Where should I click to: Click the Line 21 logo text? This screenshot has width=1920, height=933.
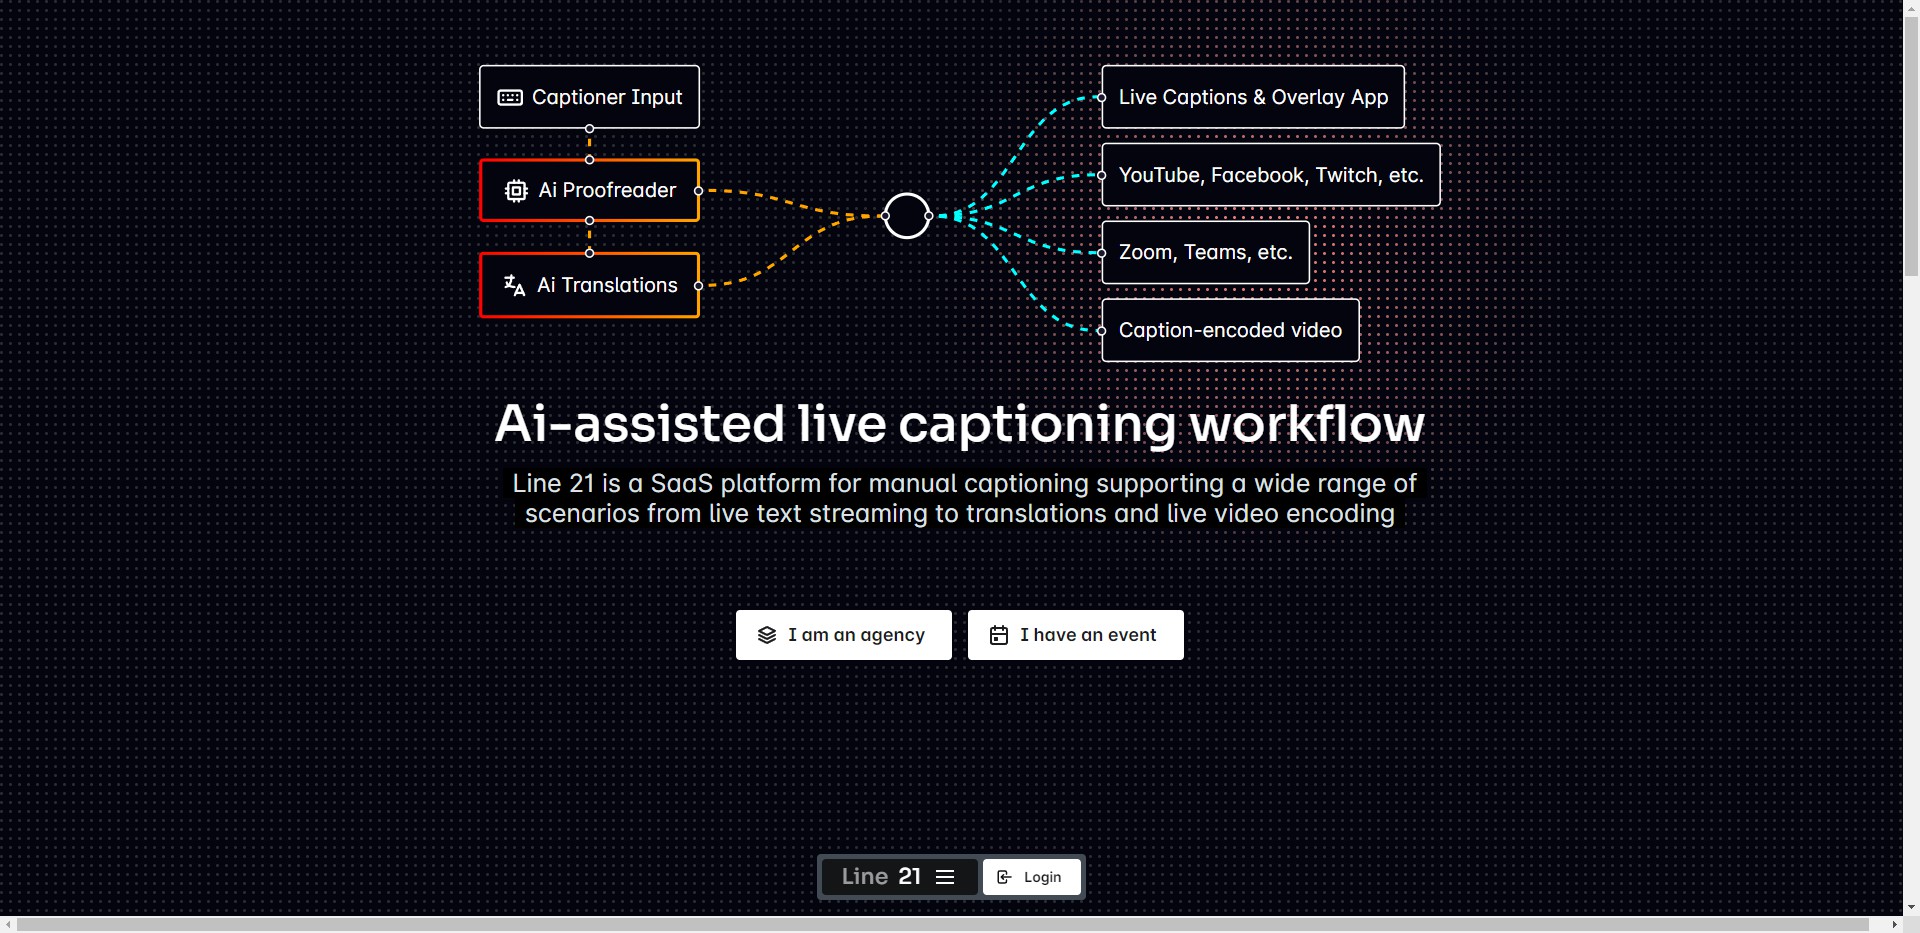click(x=880, y=877)
